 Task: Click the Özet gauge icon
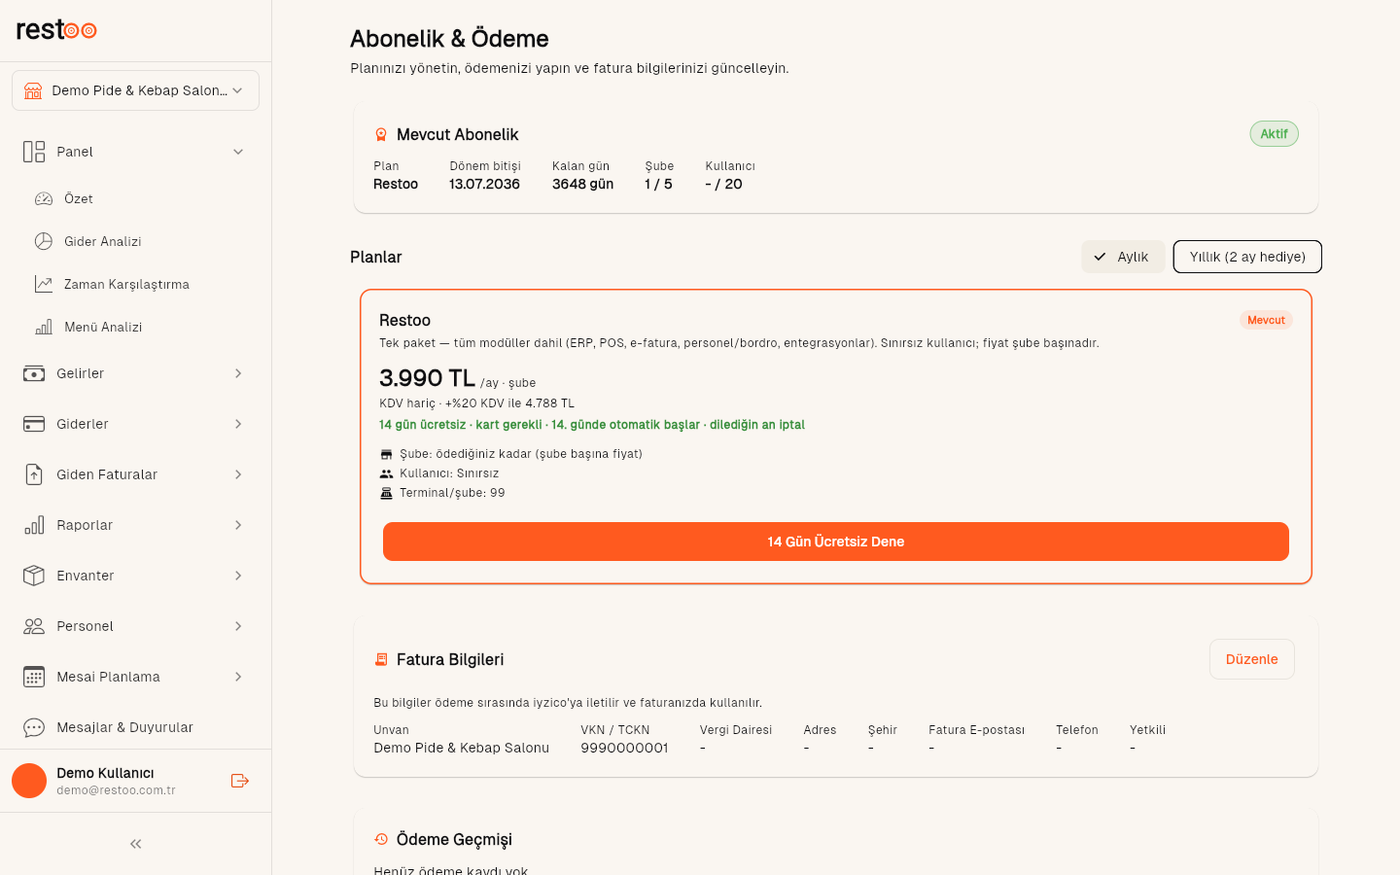click(44, 199)
